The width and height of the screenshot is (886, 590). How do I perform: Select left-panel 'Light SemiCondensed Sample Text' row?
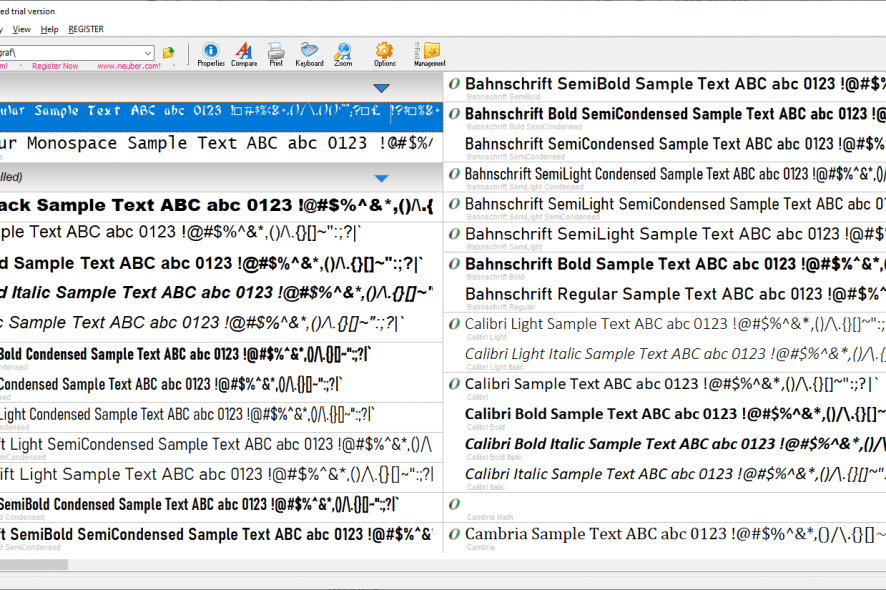[221, 447]
